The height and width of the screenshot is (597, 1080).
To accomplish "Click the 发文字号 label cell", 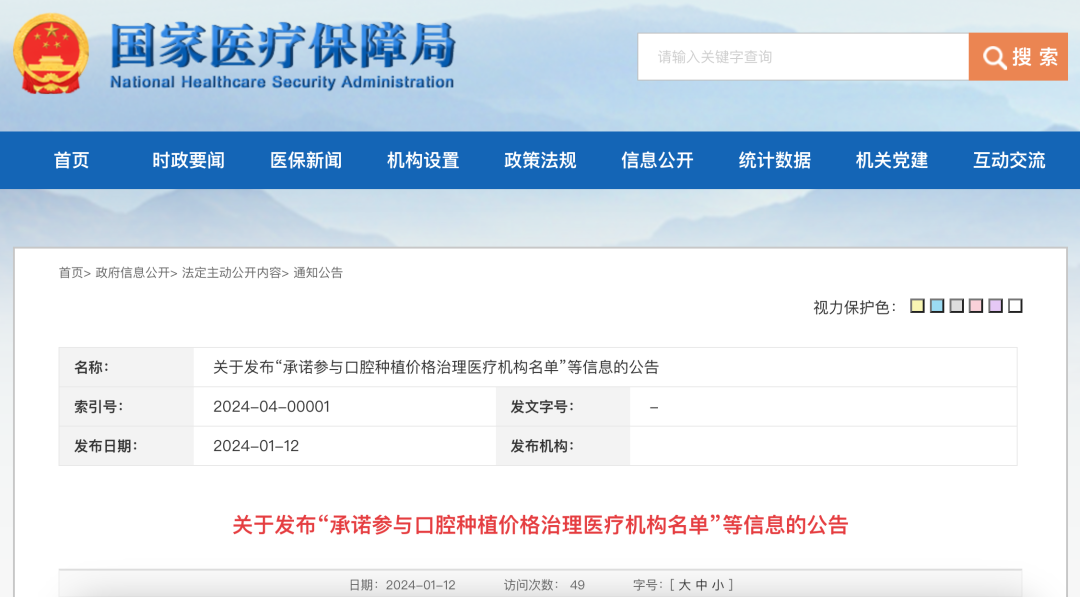I will tap(563, 407).
